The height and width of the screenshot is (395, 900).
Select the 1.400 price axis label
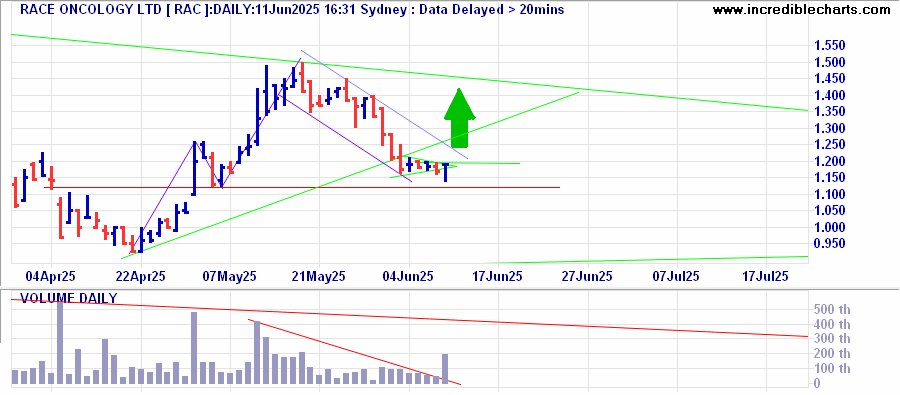coord(830,95)
